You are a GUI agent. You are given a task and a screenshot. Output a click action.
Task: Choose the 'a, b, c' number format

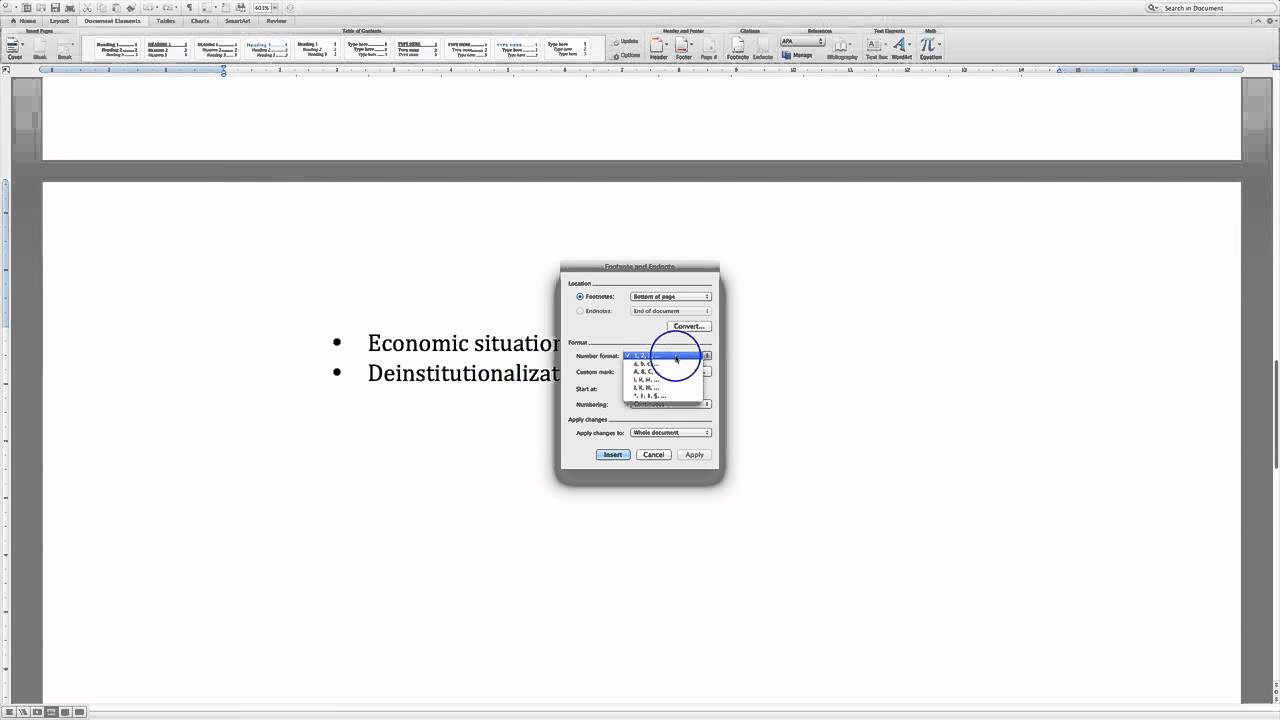(x=662, y=364)
